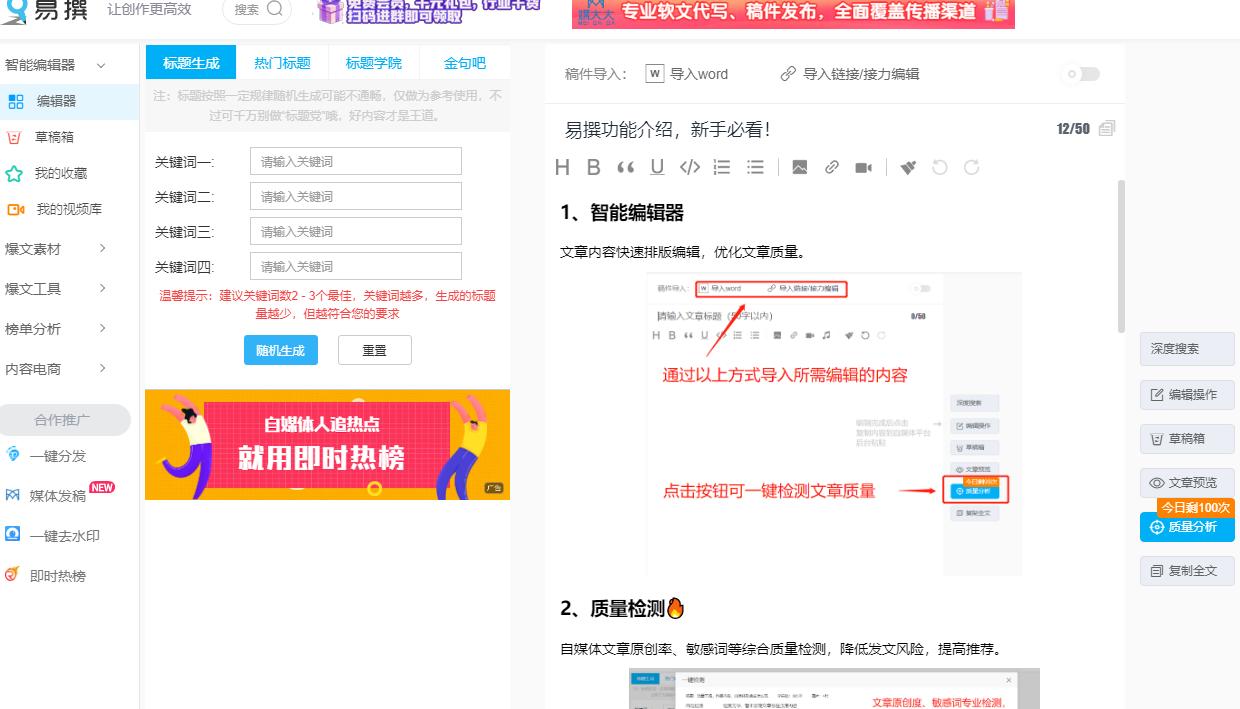The width and height of the screenshot is (1240, 709).
Task: Create an ordered list
Action: (722, 167)
